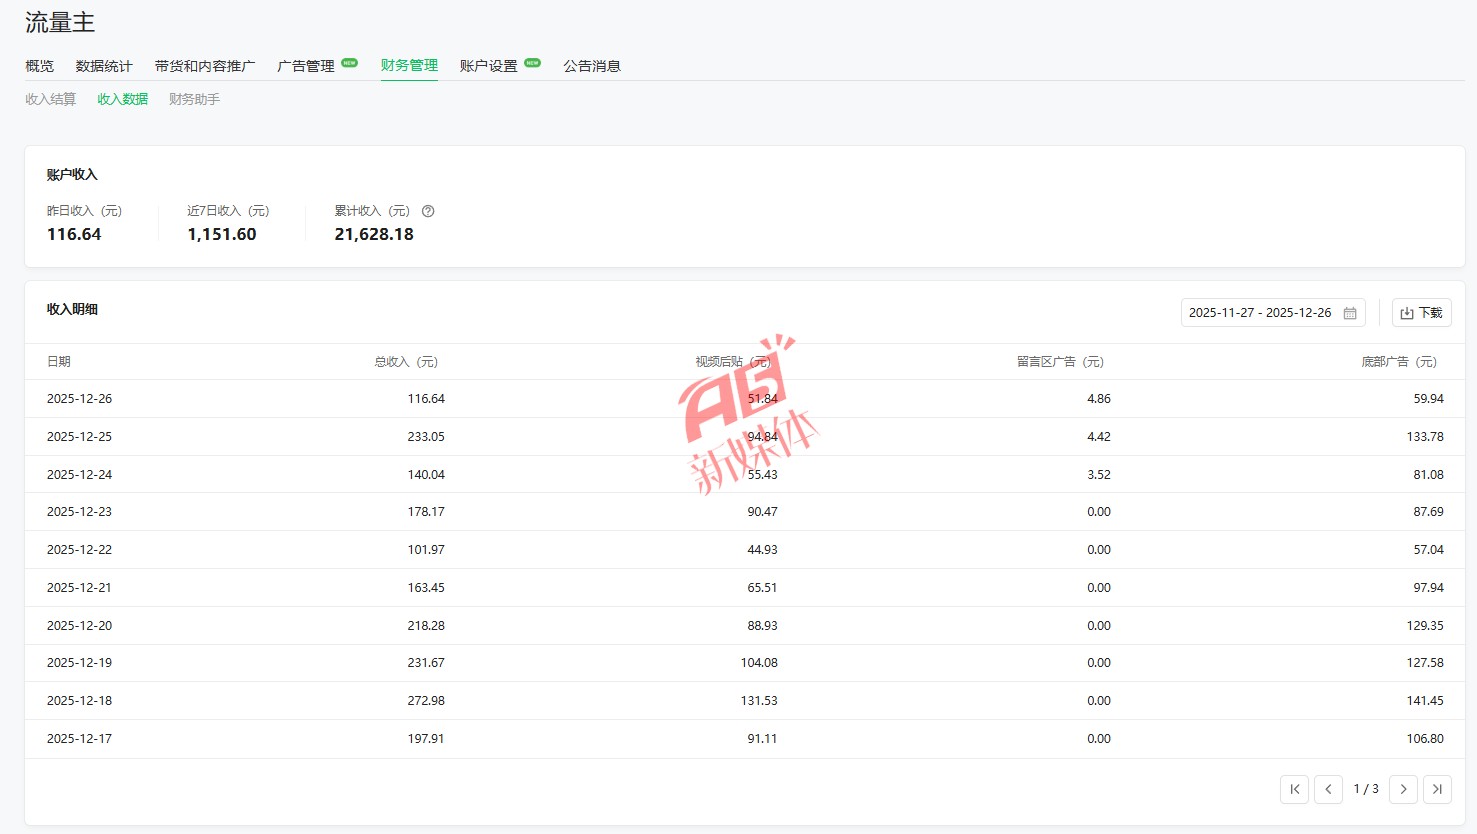Open the 数据统计 tab

click(x=104, y=66)
